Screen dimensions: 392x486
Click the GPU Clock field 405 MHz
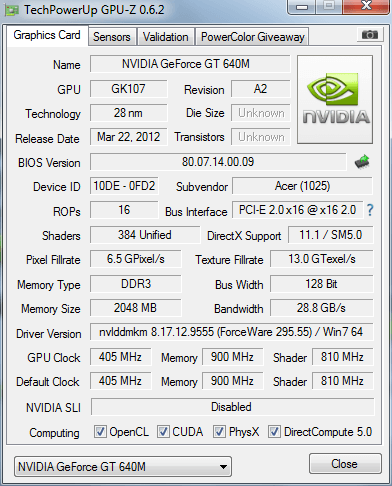120,357
